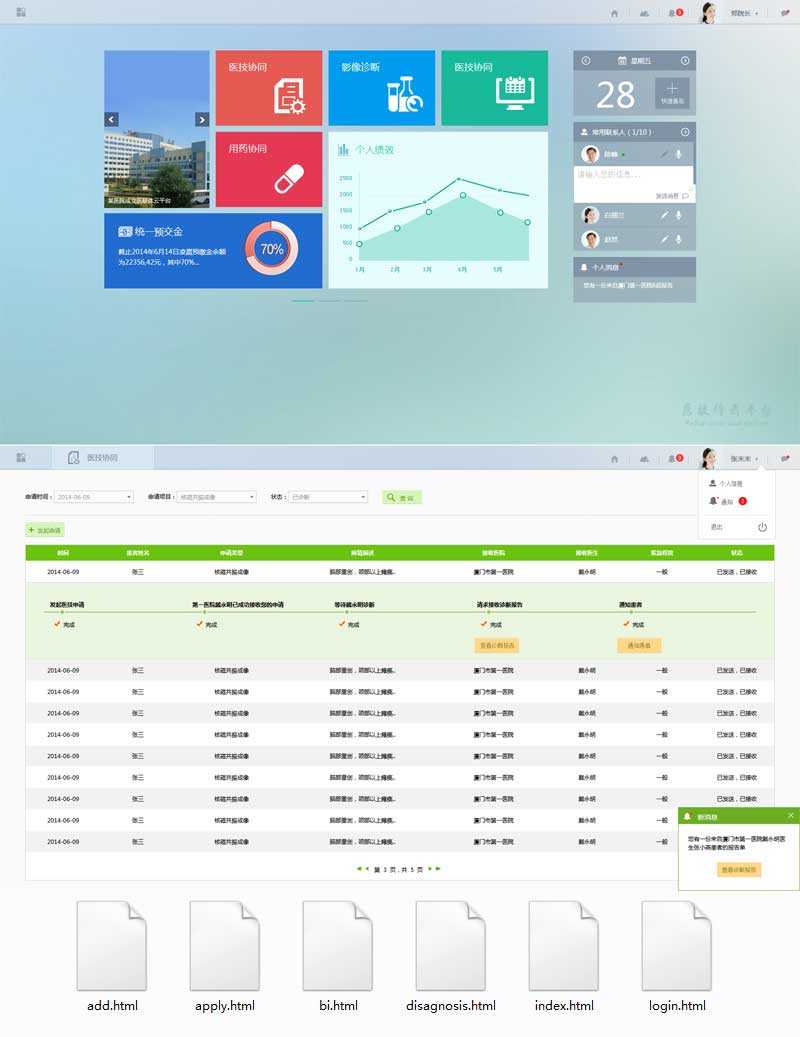Open the 用药协同 pill tile
Image resolution: width=800 pixels, height=1037 pixels.
[268, 169]
